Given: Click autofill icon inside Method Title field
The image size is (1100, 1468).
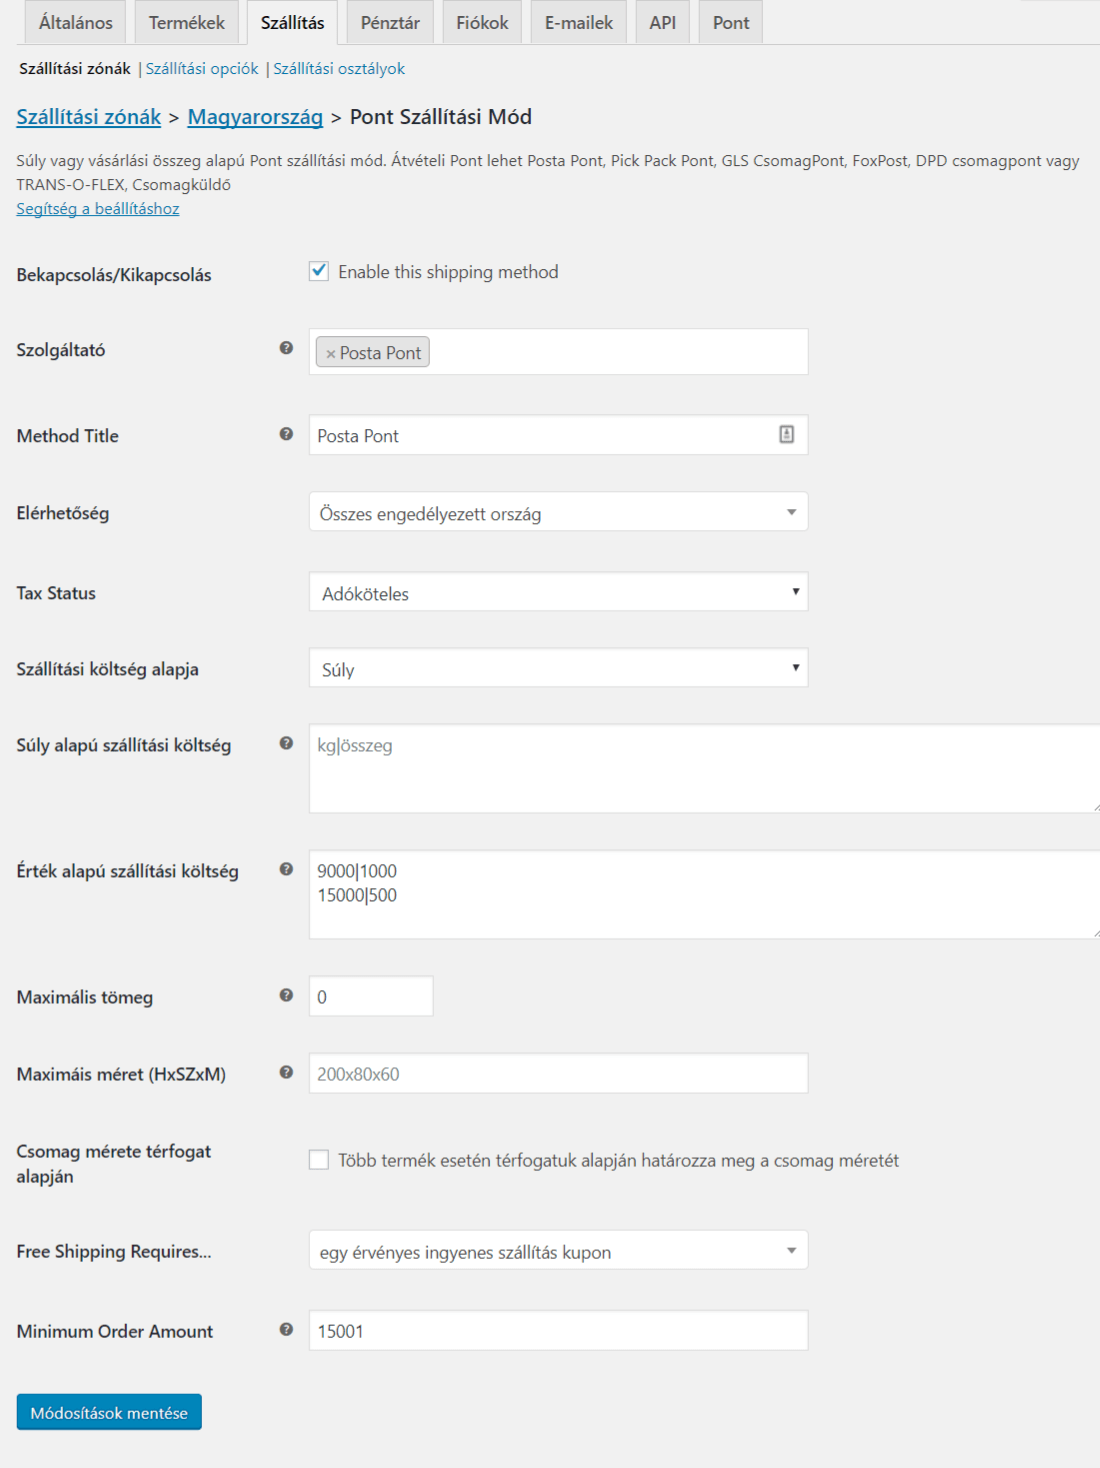Looking at the screenshot, I should tap(787, 434).
